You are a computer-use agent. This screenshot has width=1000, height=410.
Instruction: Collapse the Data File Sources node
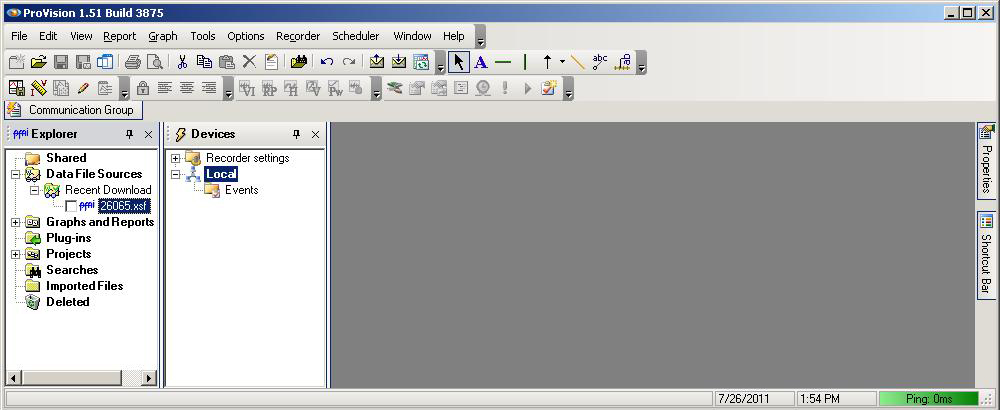pos(16,174)
